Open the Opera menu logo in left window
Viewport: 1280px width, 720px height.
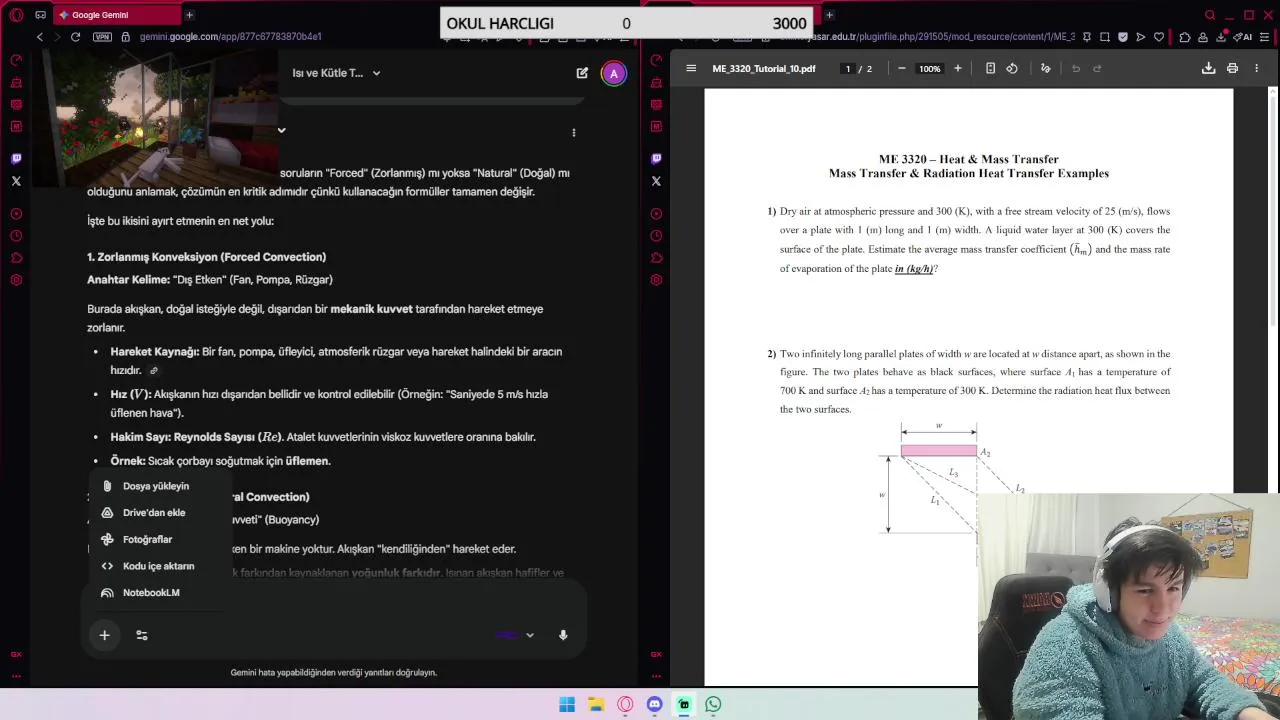coord(16,15)
